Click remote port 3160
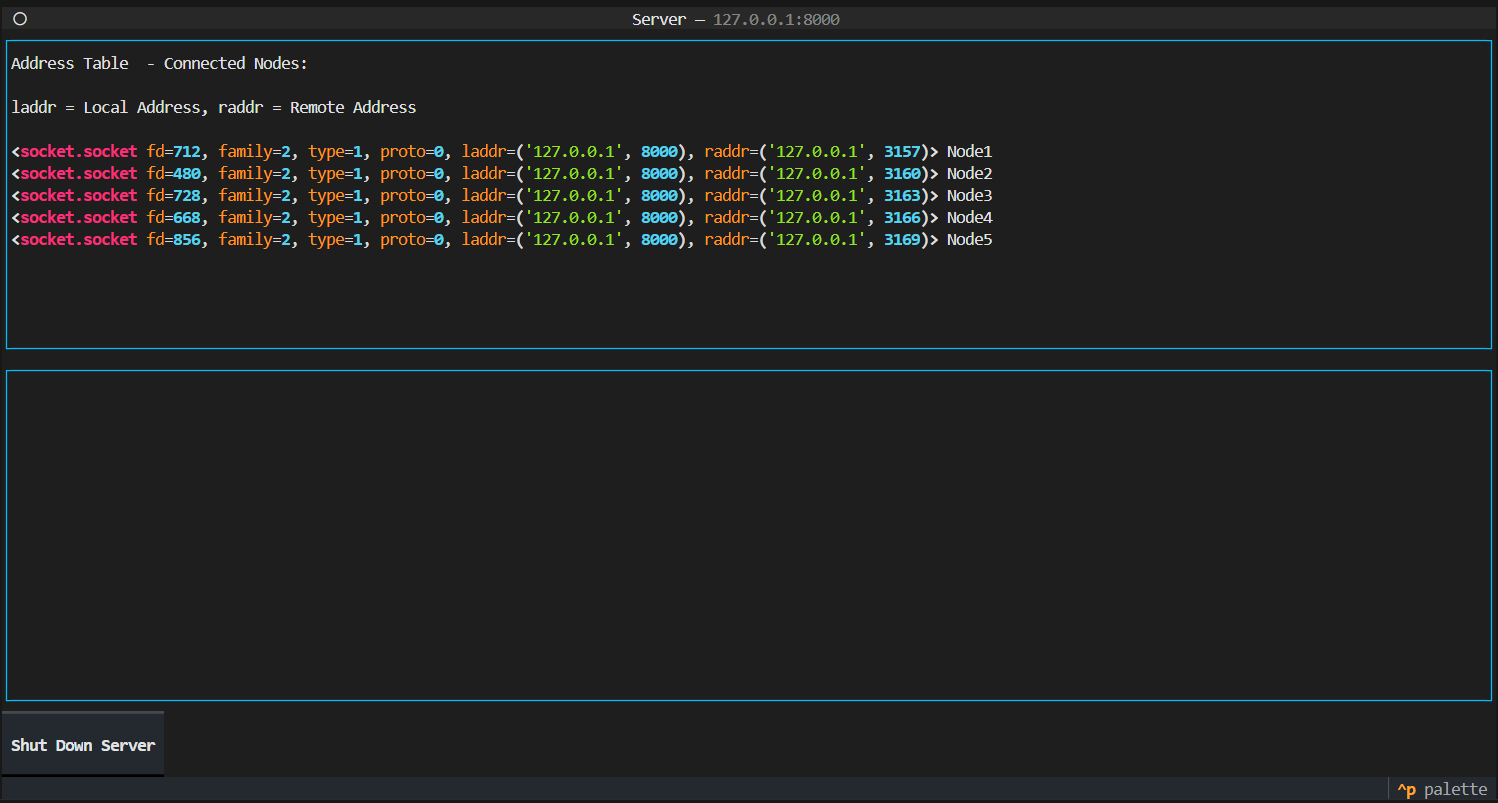1498x803 pixels. [902, 174]
